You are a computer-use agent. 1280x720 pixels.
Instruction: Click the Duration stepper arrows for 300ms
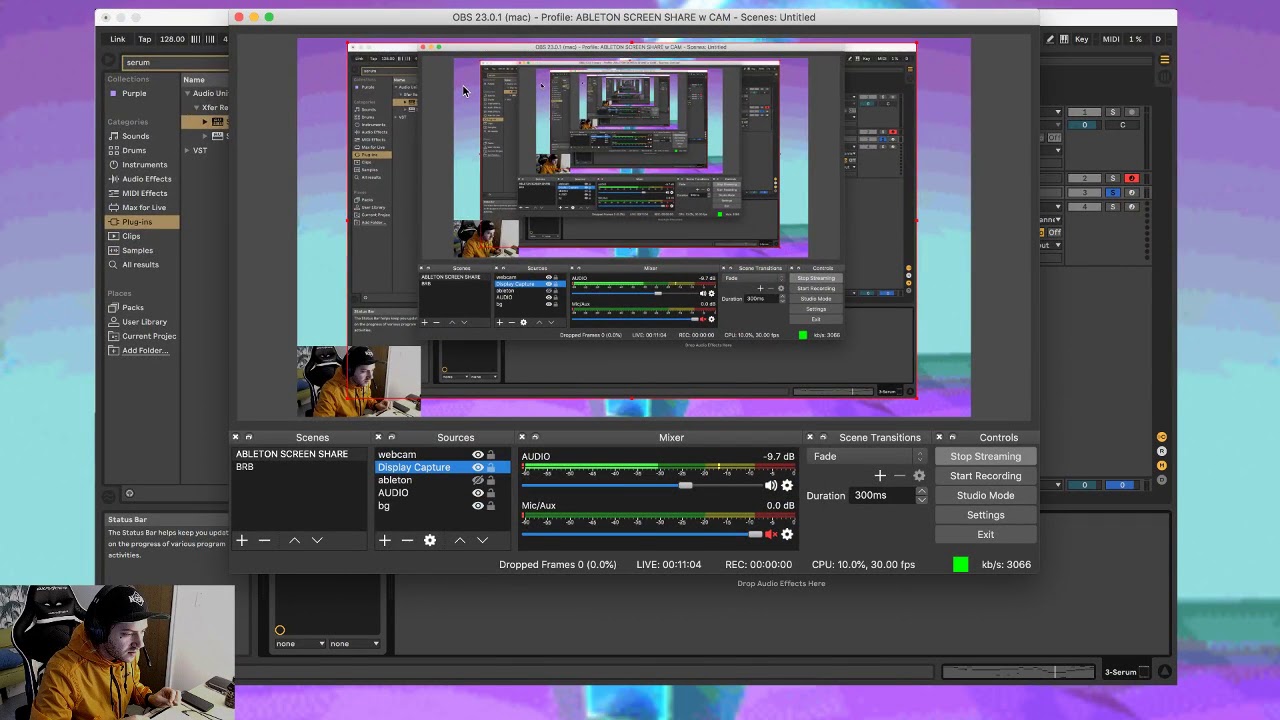point(921,495)
